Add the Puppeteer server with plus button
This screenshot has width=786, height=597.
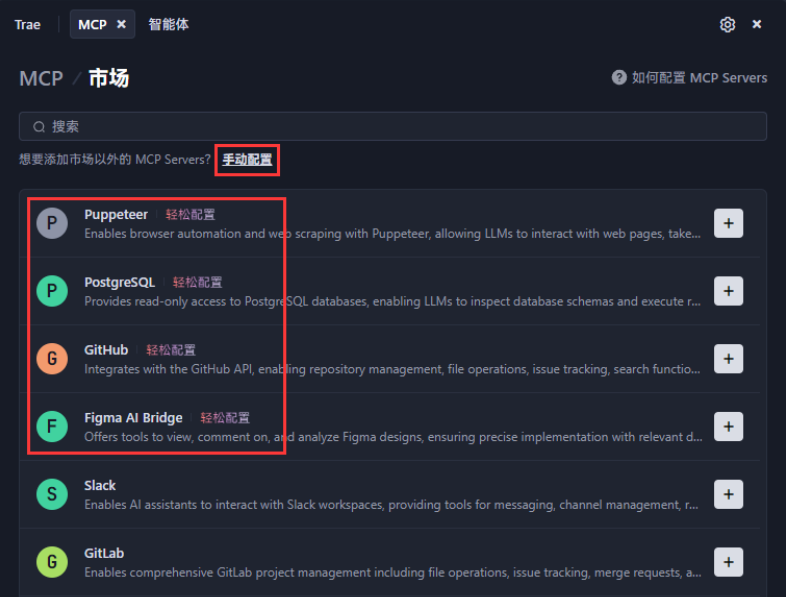click(x=728, y=224)
